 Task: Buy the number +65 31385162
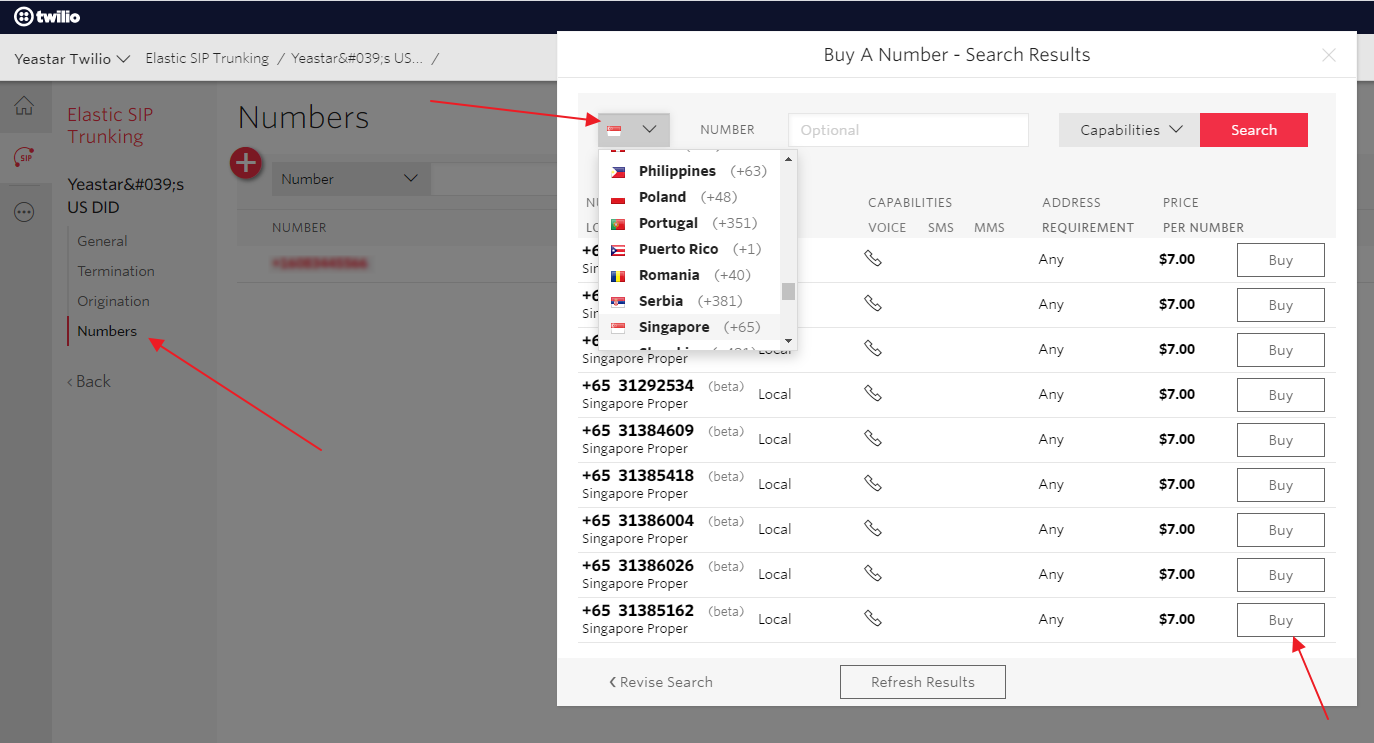click(1281, 620)
